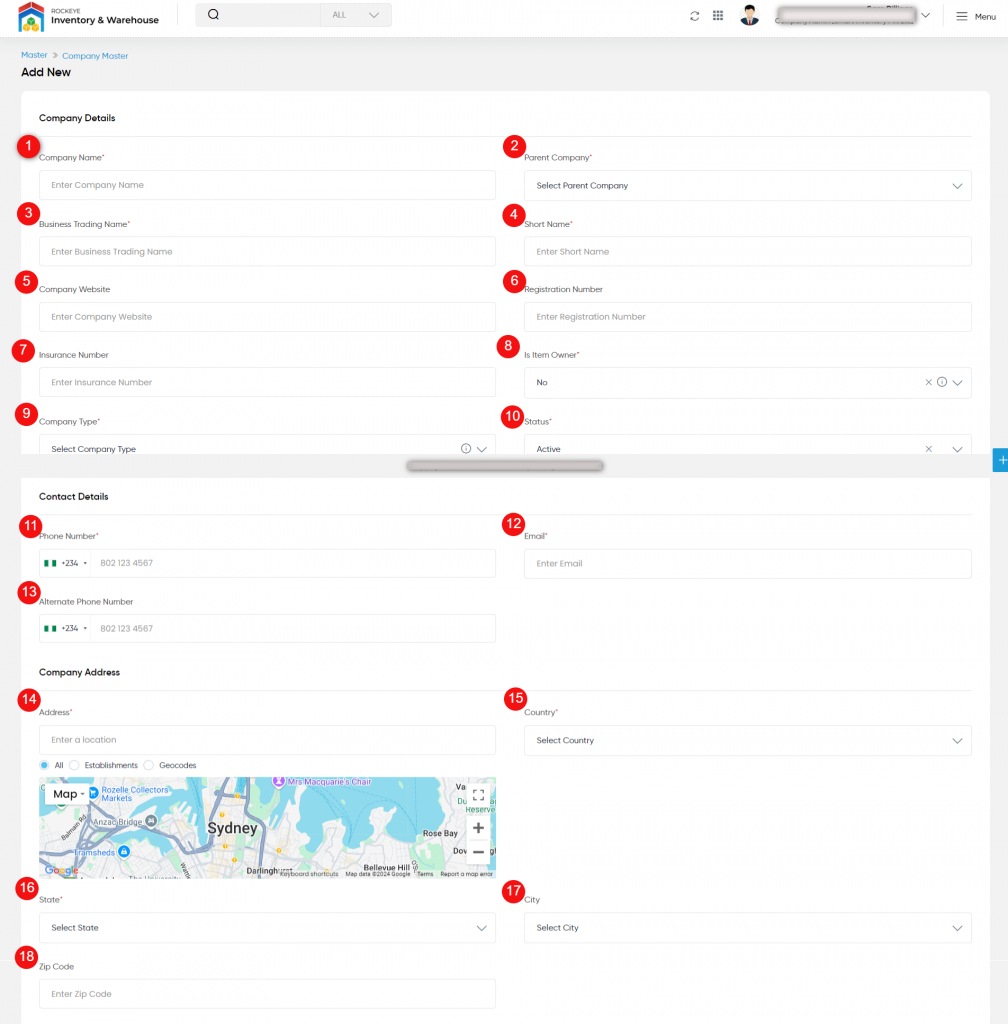Focus the Company Name field
Image resolution: width=1008 pixels, height=1024 pixels.
click(x=267, y=185)
